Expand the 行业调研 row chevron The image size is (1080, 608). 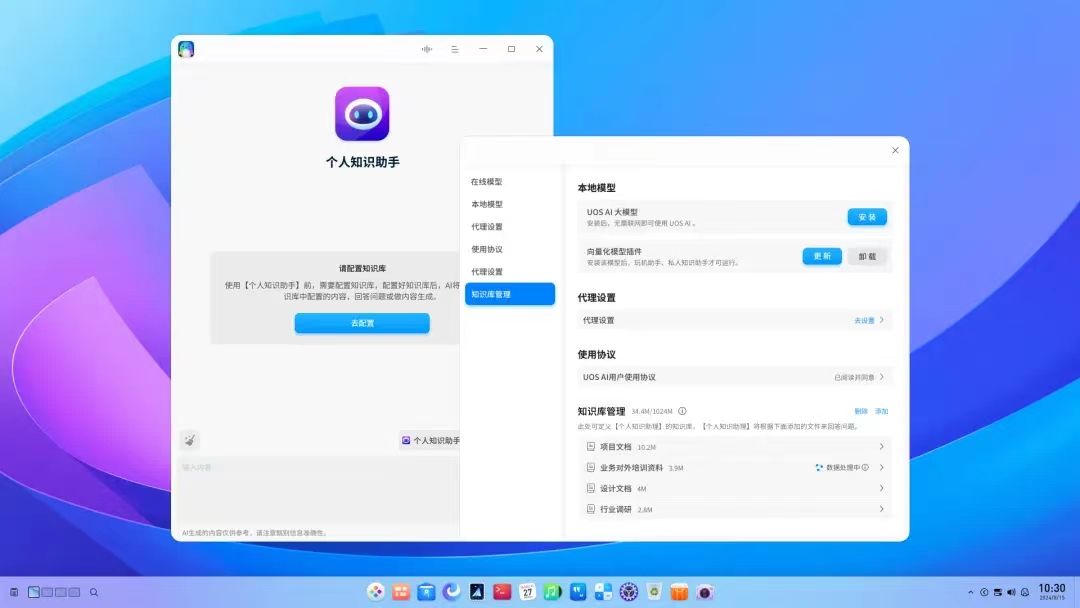coord(882,510)
